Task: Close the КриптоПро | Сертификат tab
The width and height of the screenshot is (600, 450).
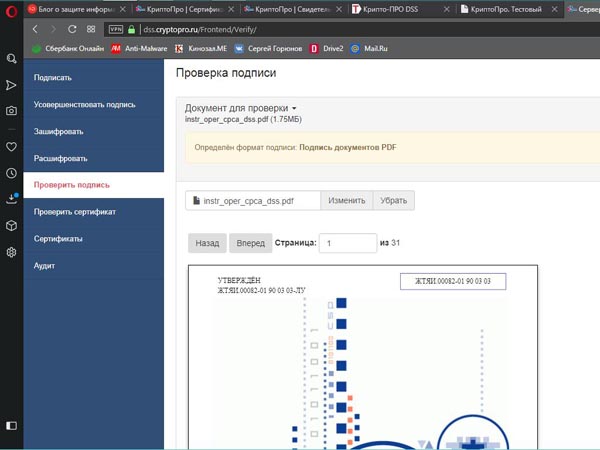Action: pyautogui.click(x=231, y=9)
